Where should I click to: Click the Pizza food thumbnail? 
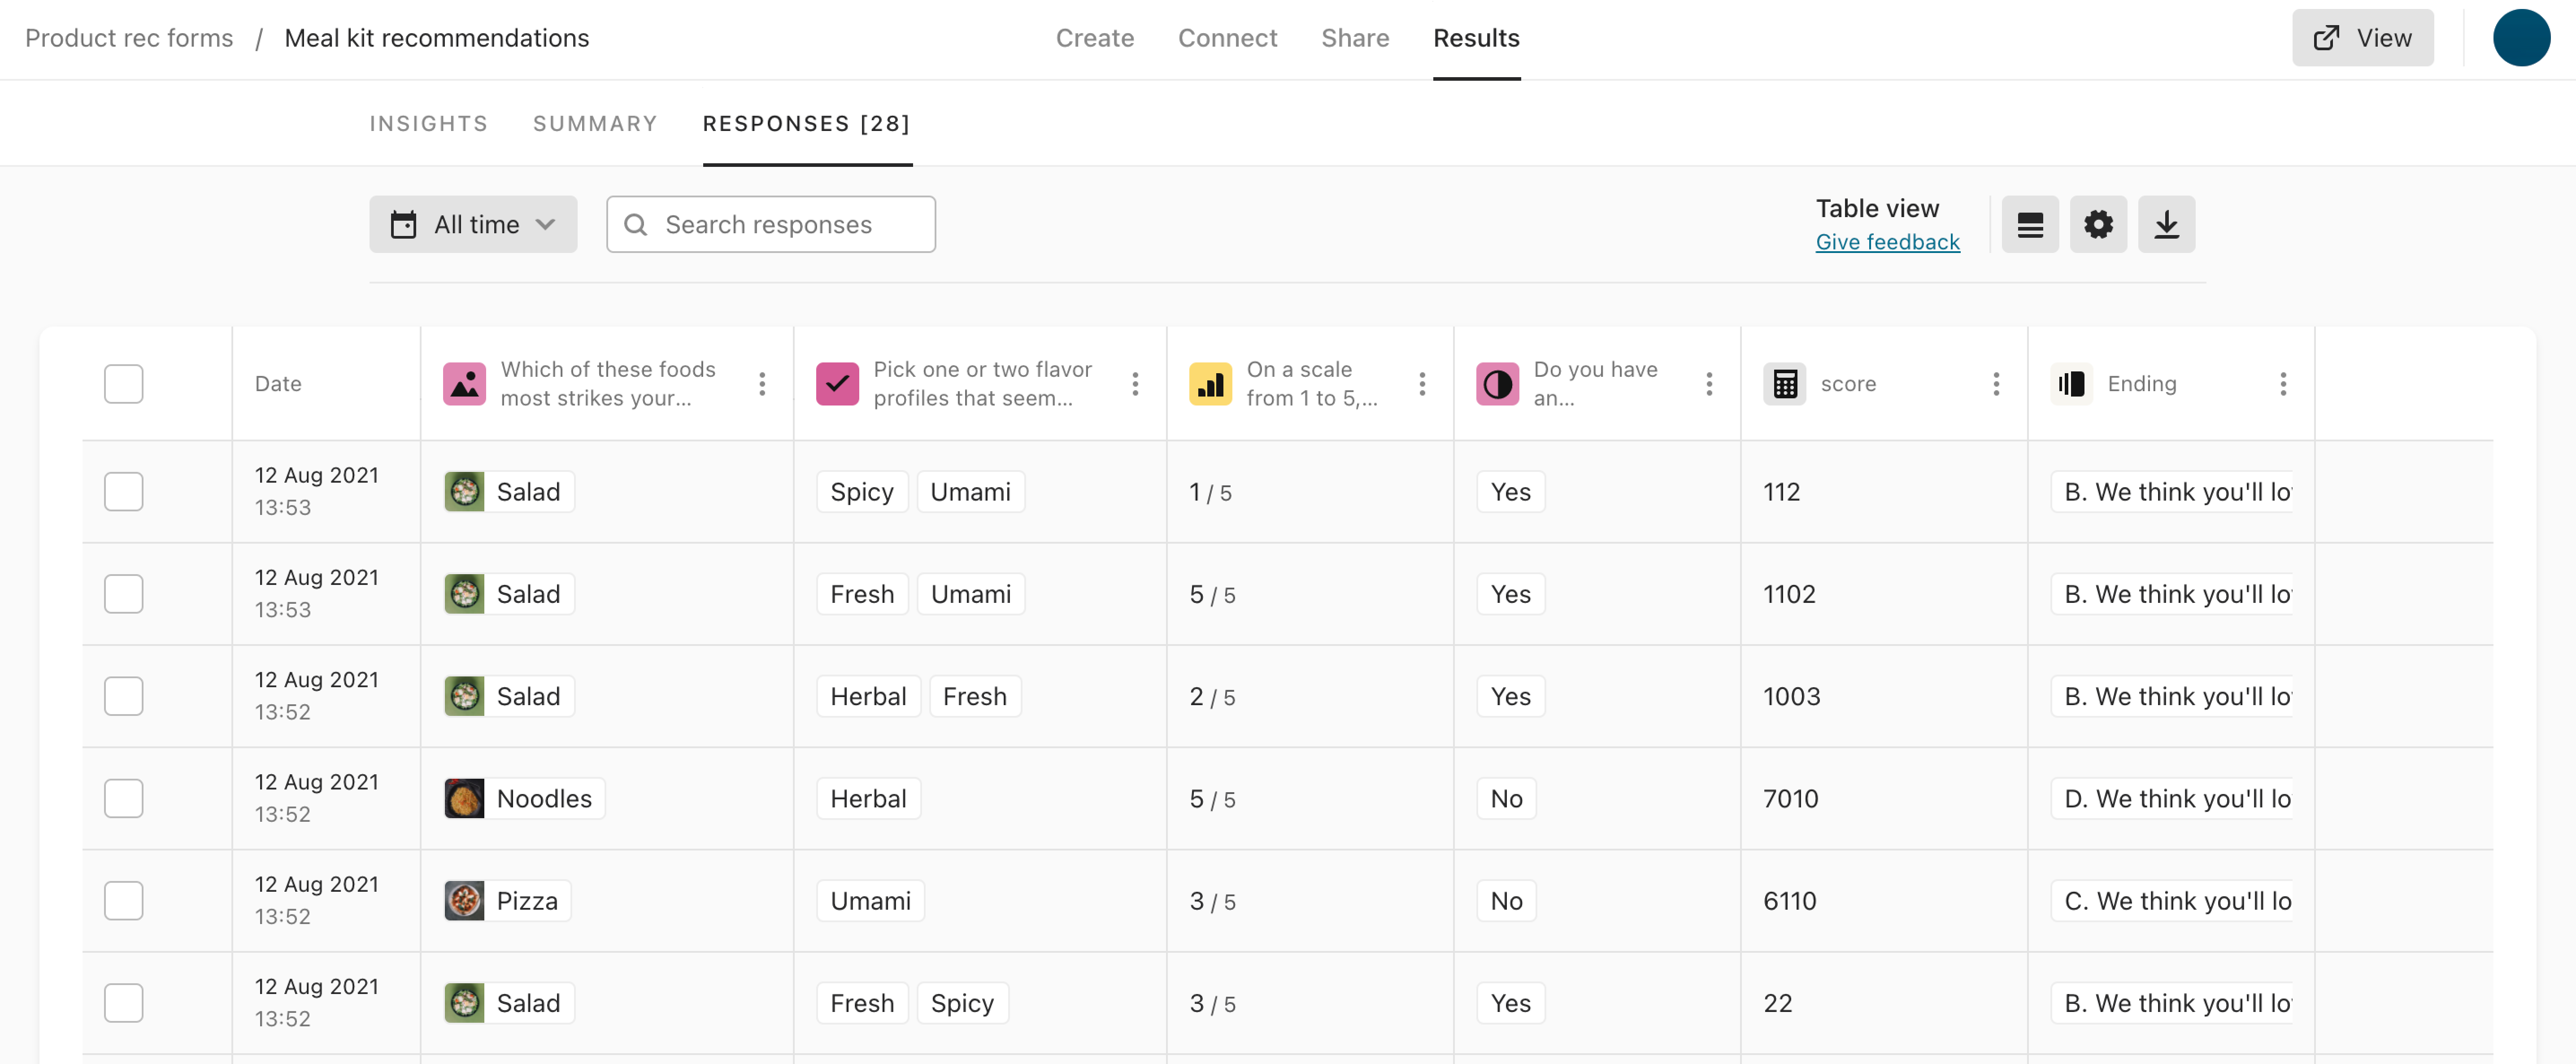pyautogui.click(x=464, y=901)
